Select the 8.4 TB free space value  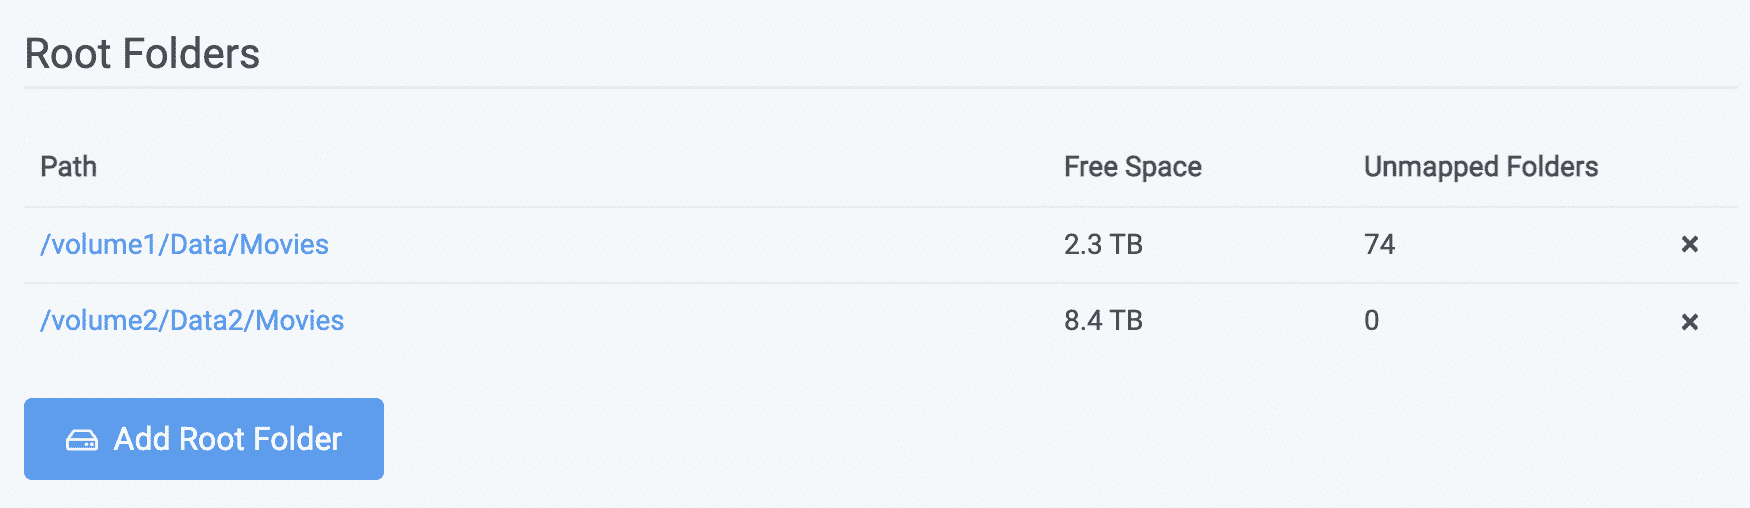click(x=1103, y=320)
